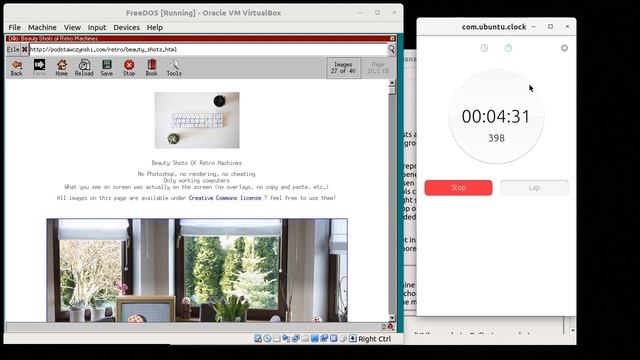
Task: Open the VirtualBox File menu
Action: coord(14,27)
